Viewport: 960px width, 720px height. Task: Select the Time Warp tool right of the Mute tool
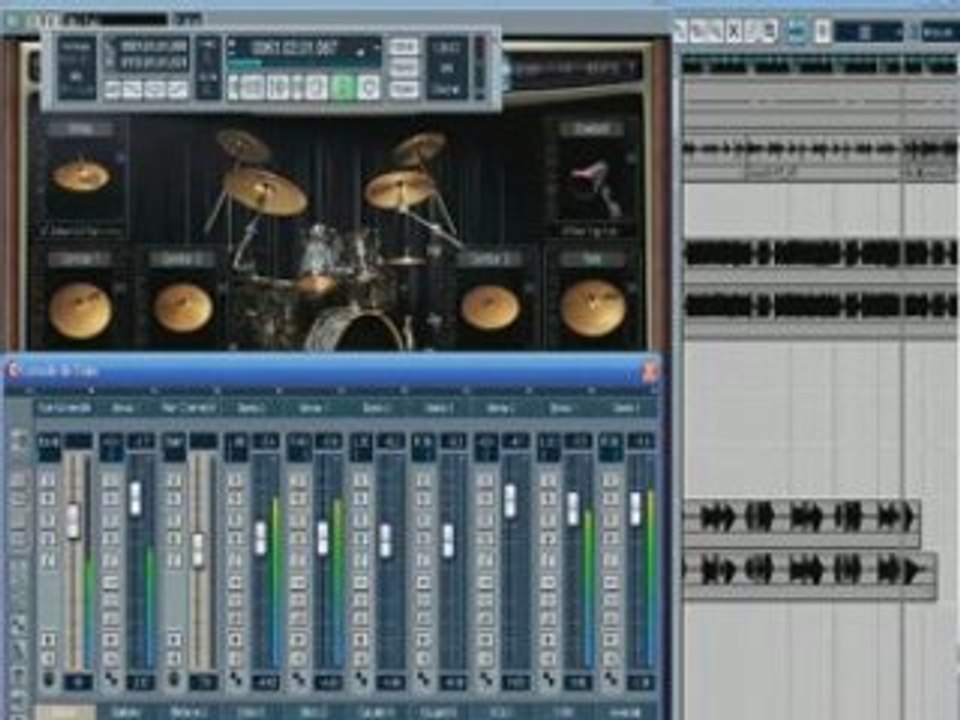pyautogui.click(x=752, y=30)
